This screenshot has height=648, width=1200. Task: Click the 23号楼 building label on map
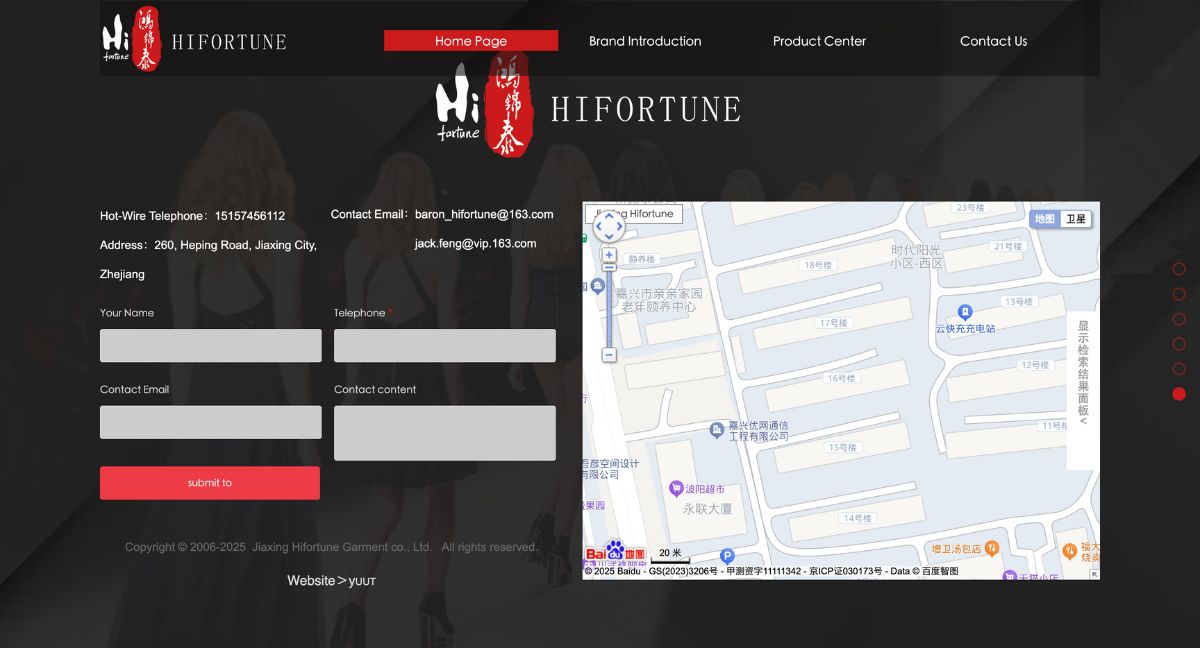971,208
